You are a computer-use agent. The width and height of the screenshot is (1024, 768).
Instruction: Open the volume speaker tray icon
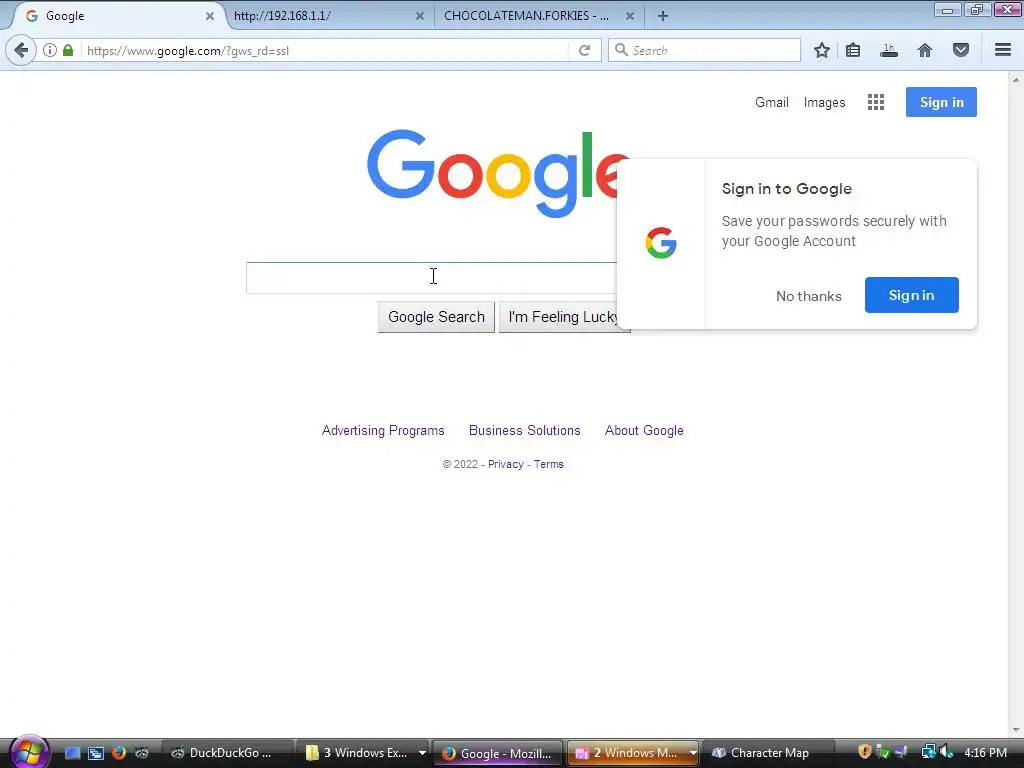[x=947, y=752]
